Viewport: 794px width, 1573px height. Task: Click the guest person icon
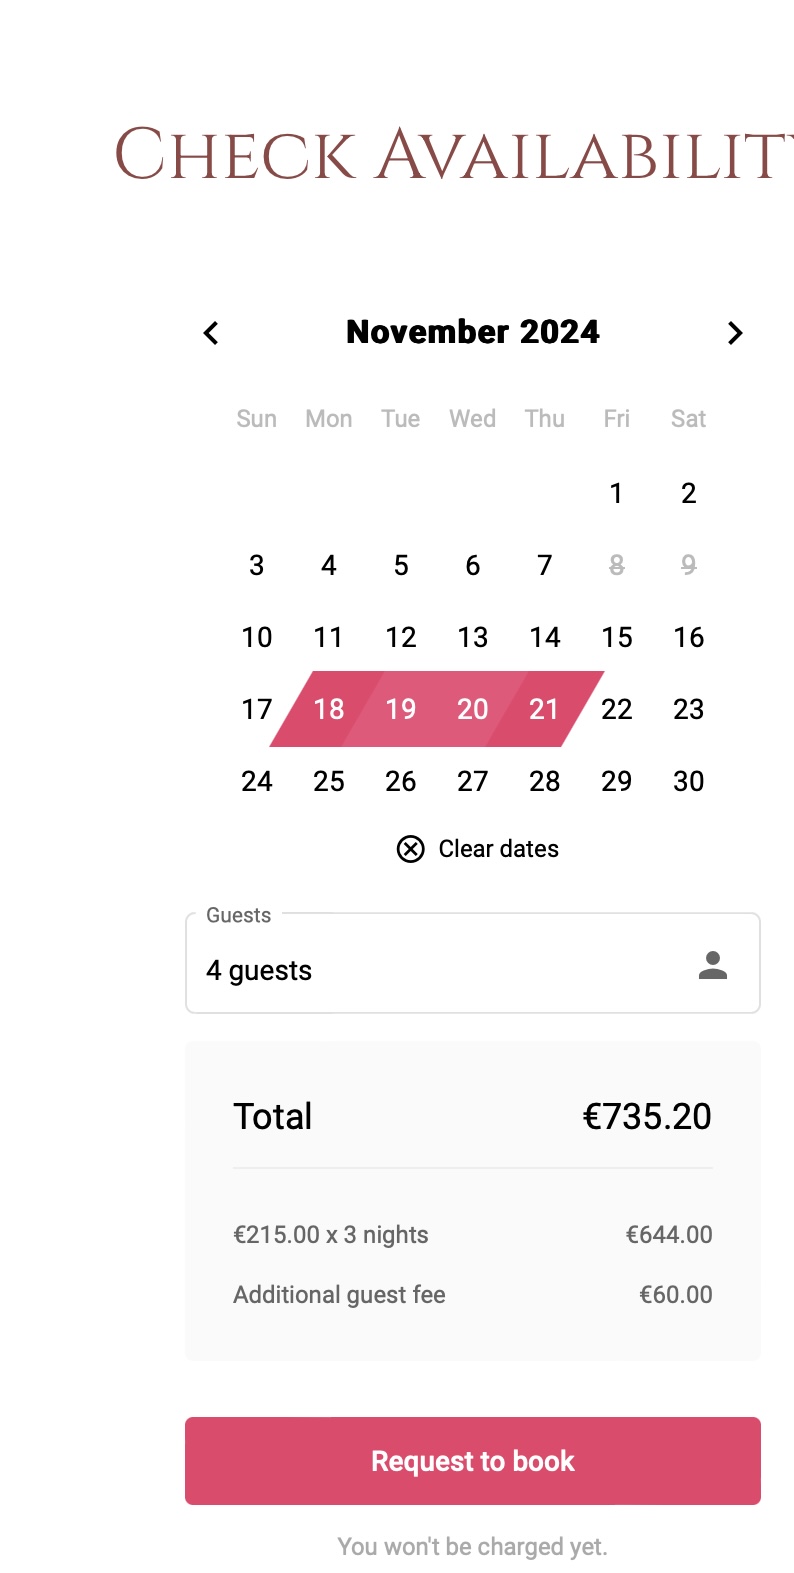[713, 965]
